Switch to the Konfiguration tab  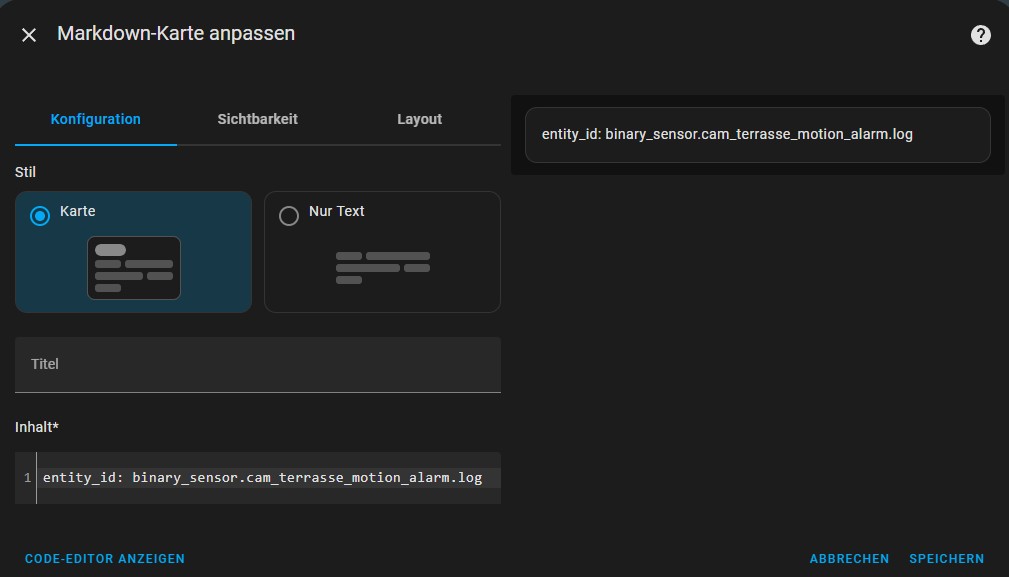[96, 119]
